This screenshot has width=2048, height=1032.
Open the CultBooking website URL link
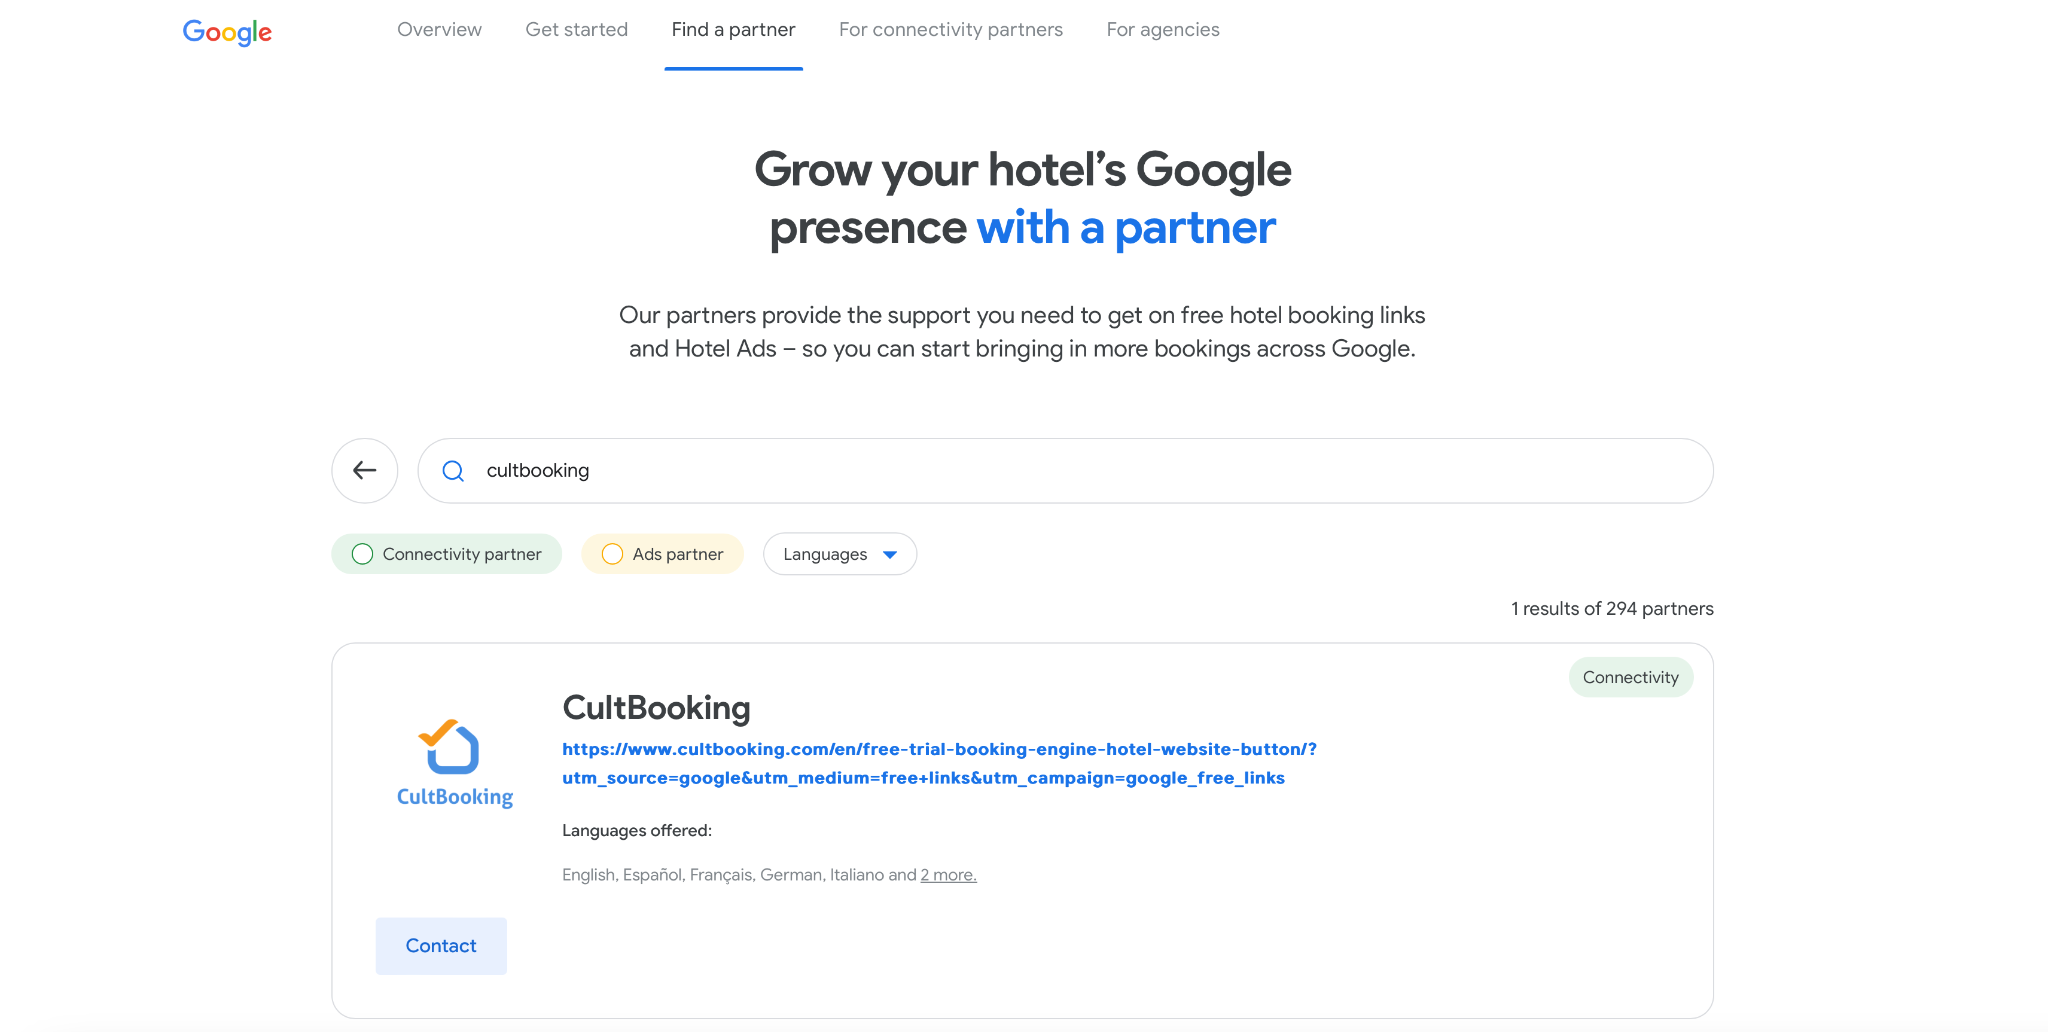tap(938, 763)
